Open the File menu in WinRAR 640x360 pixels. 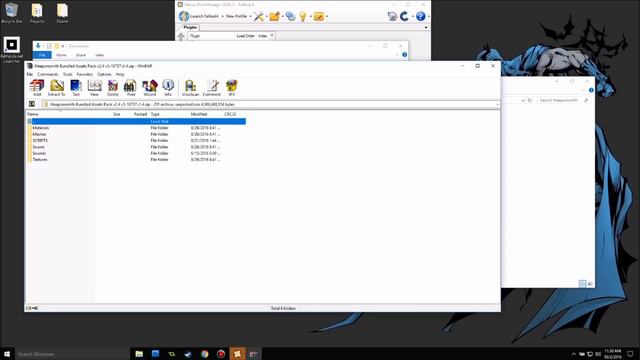click(30, 74)
